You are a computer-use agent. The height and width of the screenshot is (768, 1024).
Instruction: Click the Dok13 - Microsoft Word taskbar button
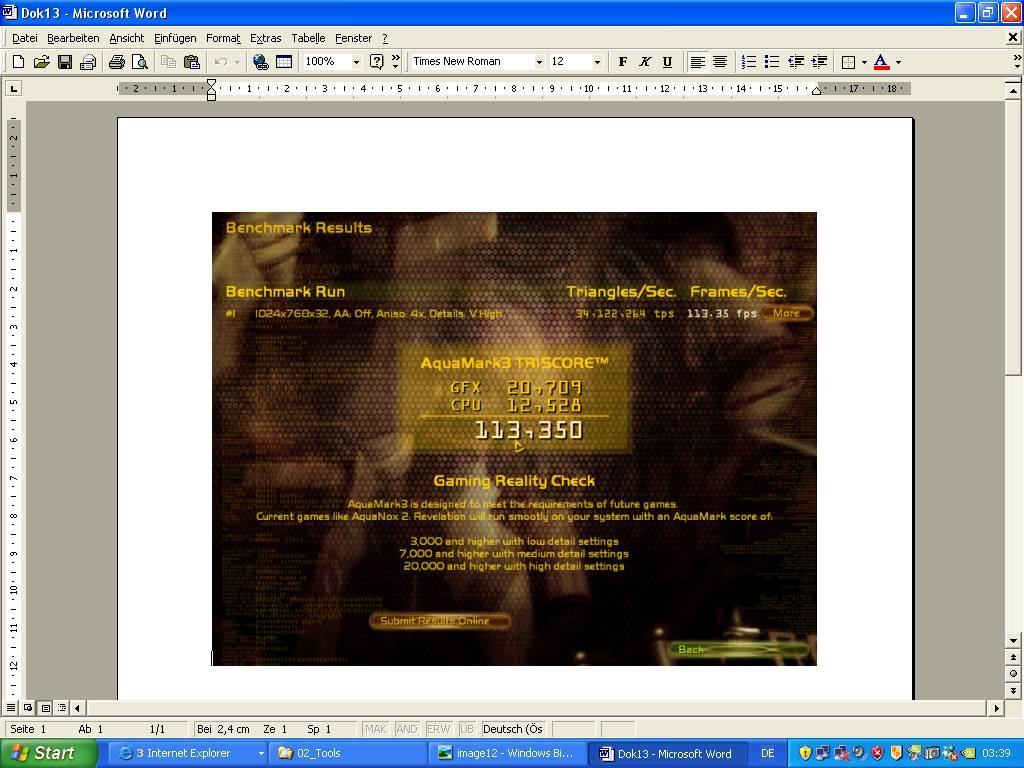[667, 754]
